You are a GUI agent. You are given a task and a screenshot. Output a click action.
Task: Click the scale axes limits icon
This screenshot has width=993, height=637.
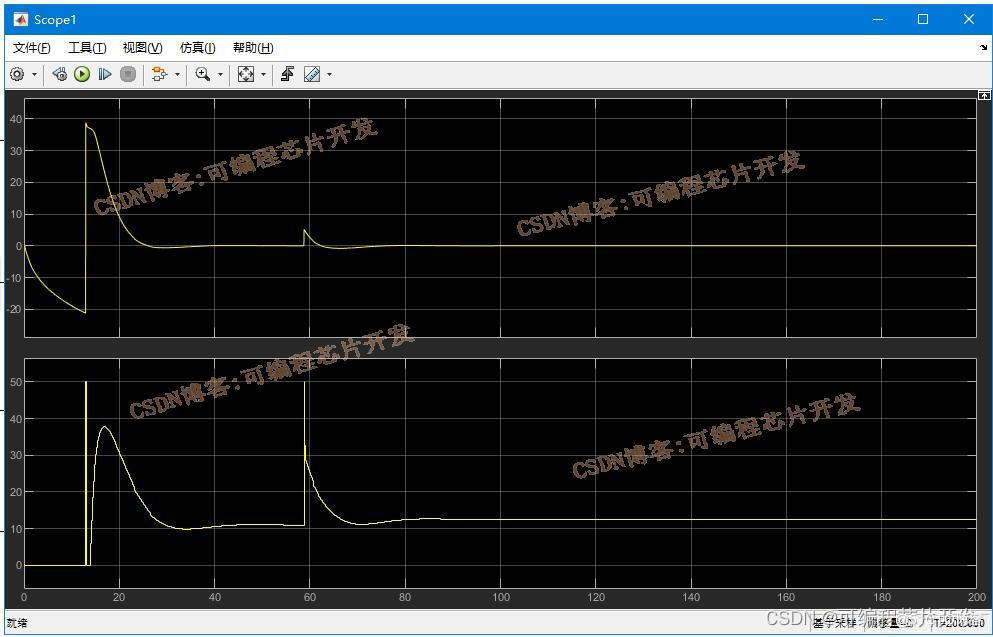click(246, 75)
